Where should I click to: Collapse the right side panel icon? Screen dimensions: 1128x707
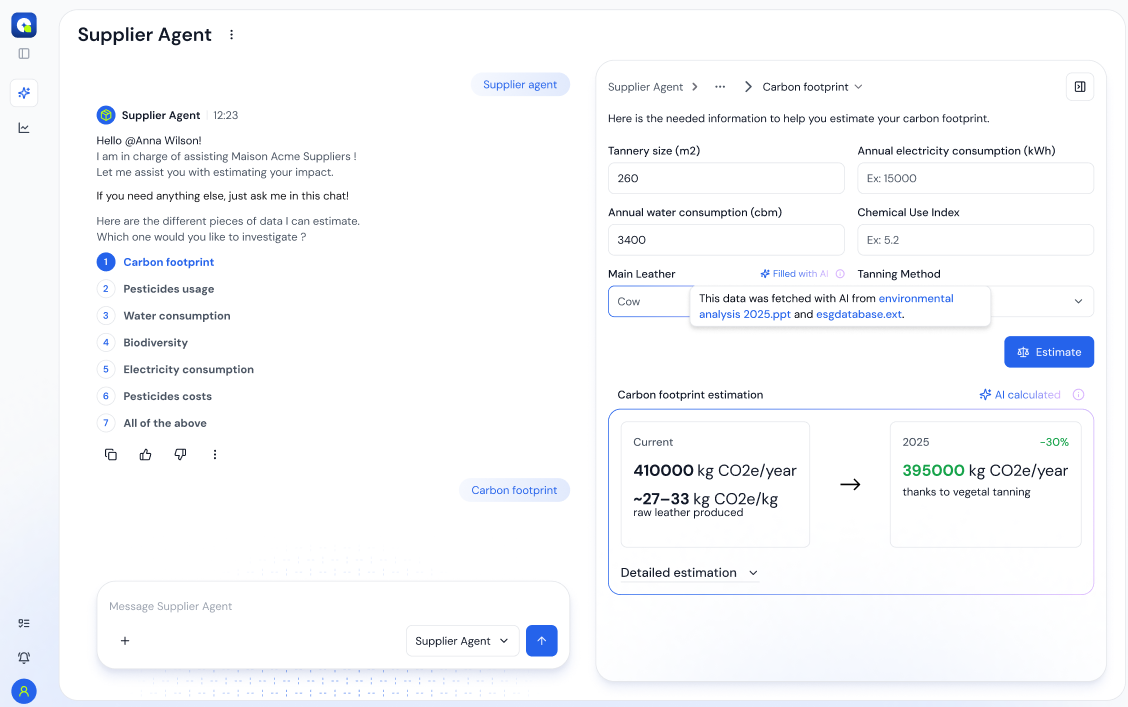click(x=1080, y=87)
